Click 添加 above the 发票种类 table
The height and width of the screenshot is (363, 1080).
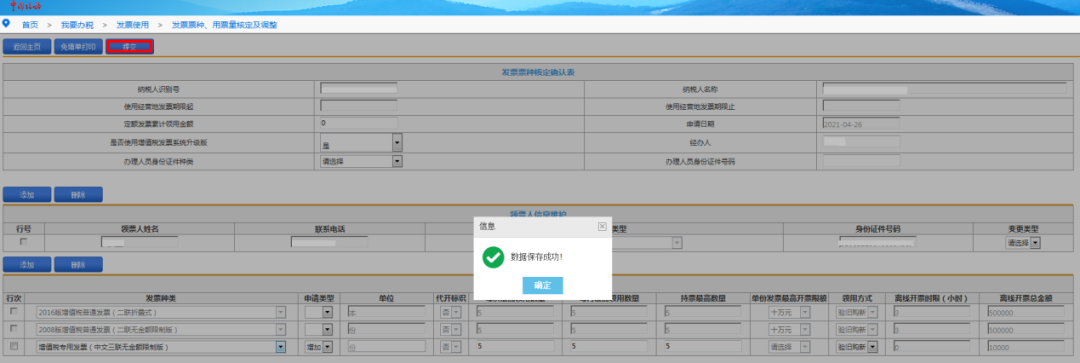click(x=27, y=265)
